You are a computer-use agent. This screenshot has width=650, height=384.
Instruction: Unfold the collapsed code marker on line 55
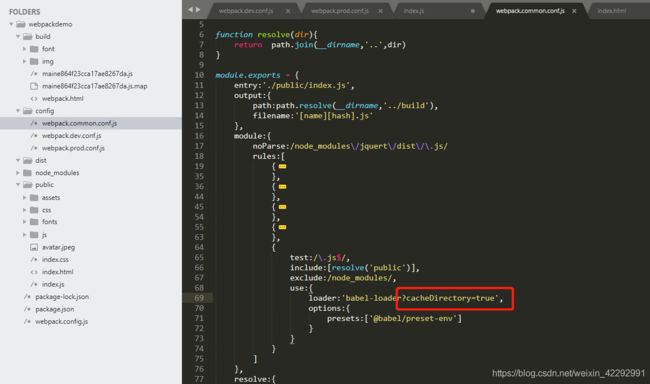282,227
